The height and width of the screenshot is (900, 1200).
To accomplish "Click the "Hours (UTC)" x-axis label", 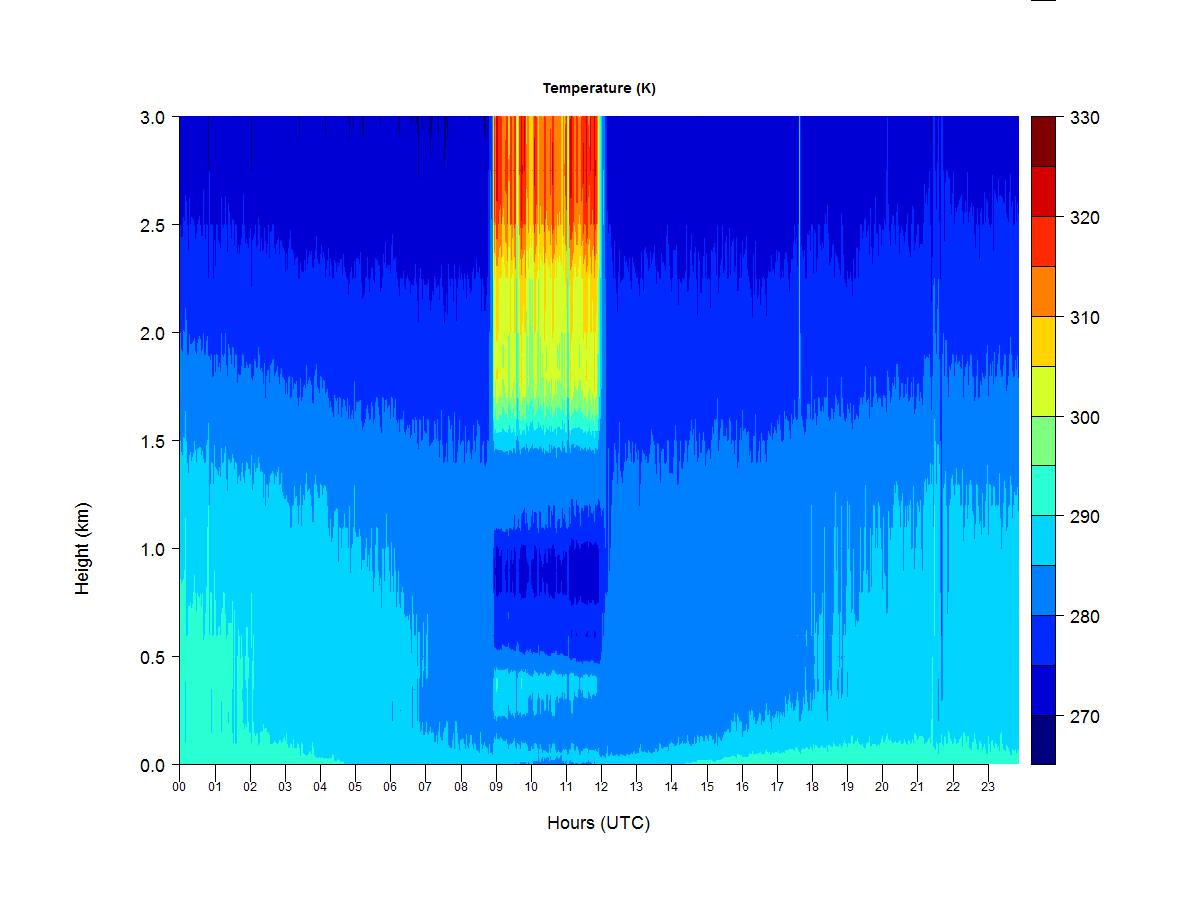I will [x=598, y=823].
